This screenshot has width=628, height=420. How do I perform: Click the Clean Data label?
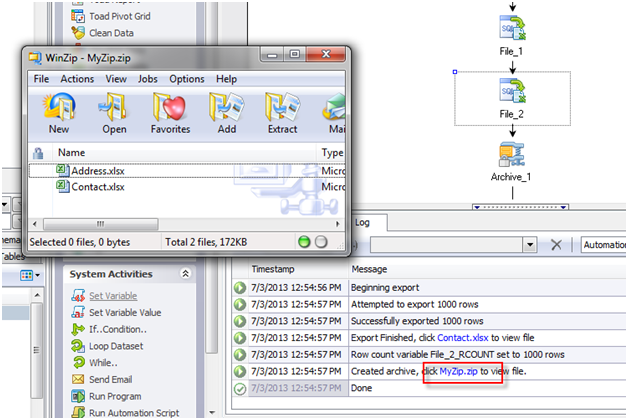pyautogui.click(x=111, y=33)
